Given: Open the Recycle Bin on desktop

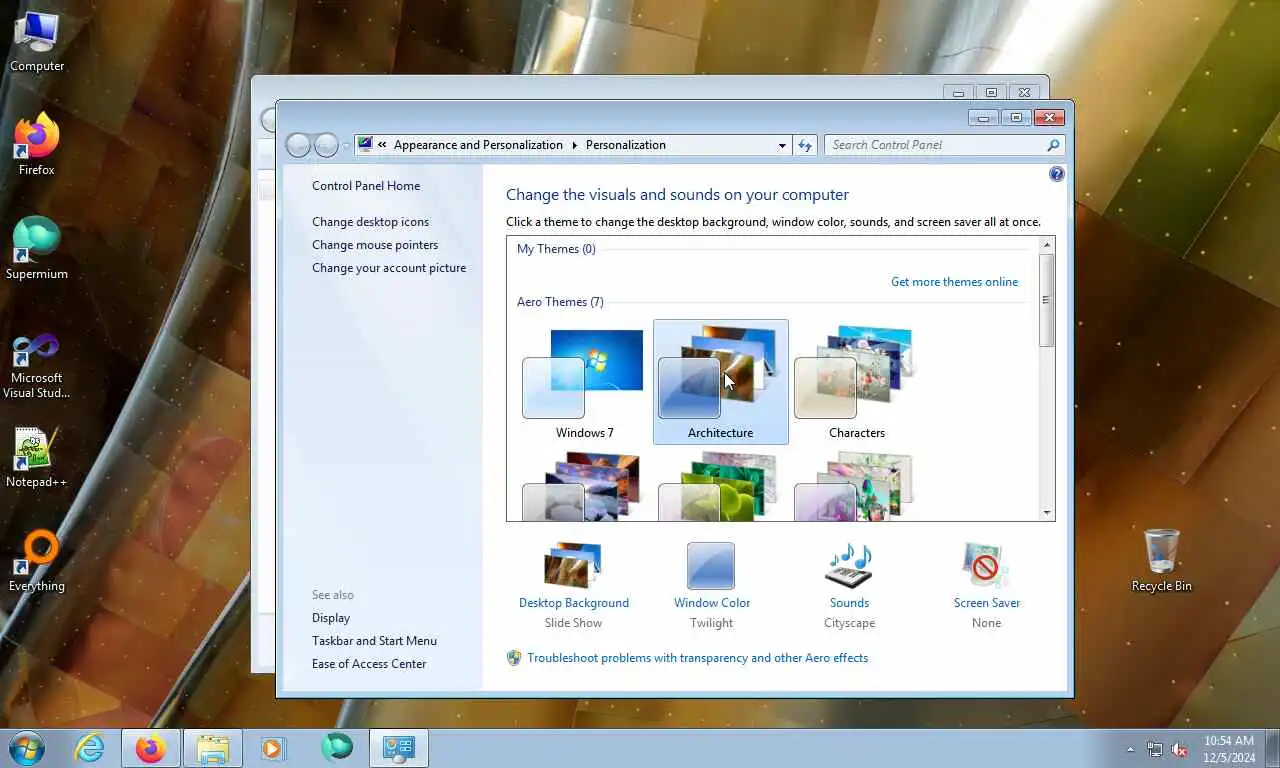Looking at the screenshot, I should (x=1161, y=561).
